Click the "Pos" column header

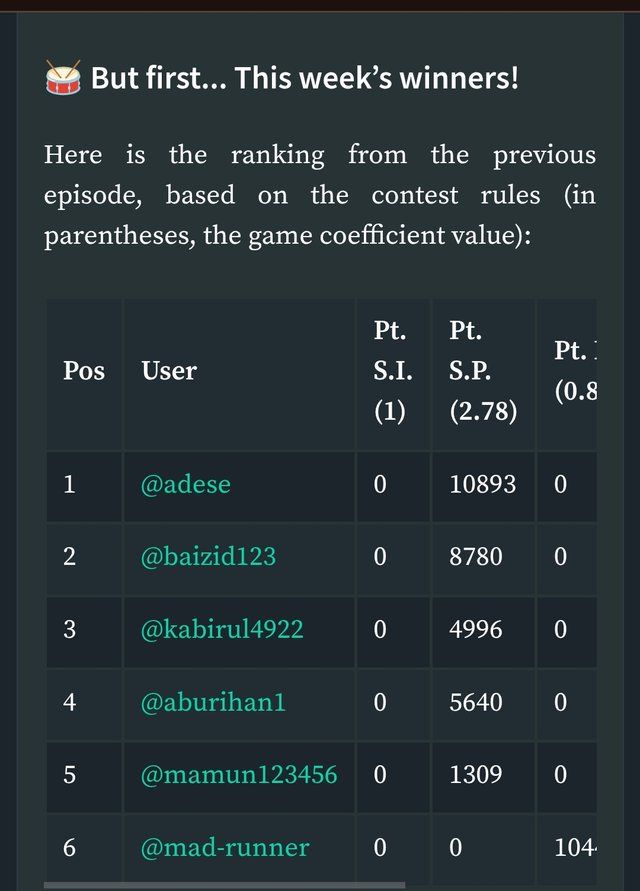coord(84,371)
